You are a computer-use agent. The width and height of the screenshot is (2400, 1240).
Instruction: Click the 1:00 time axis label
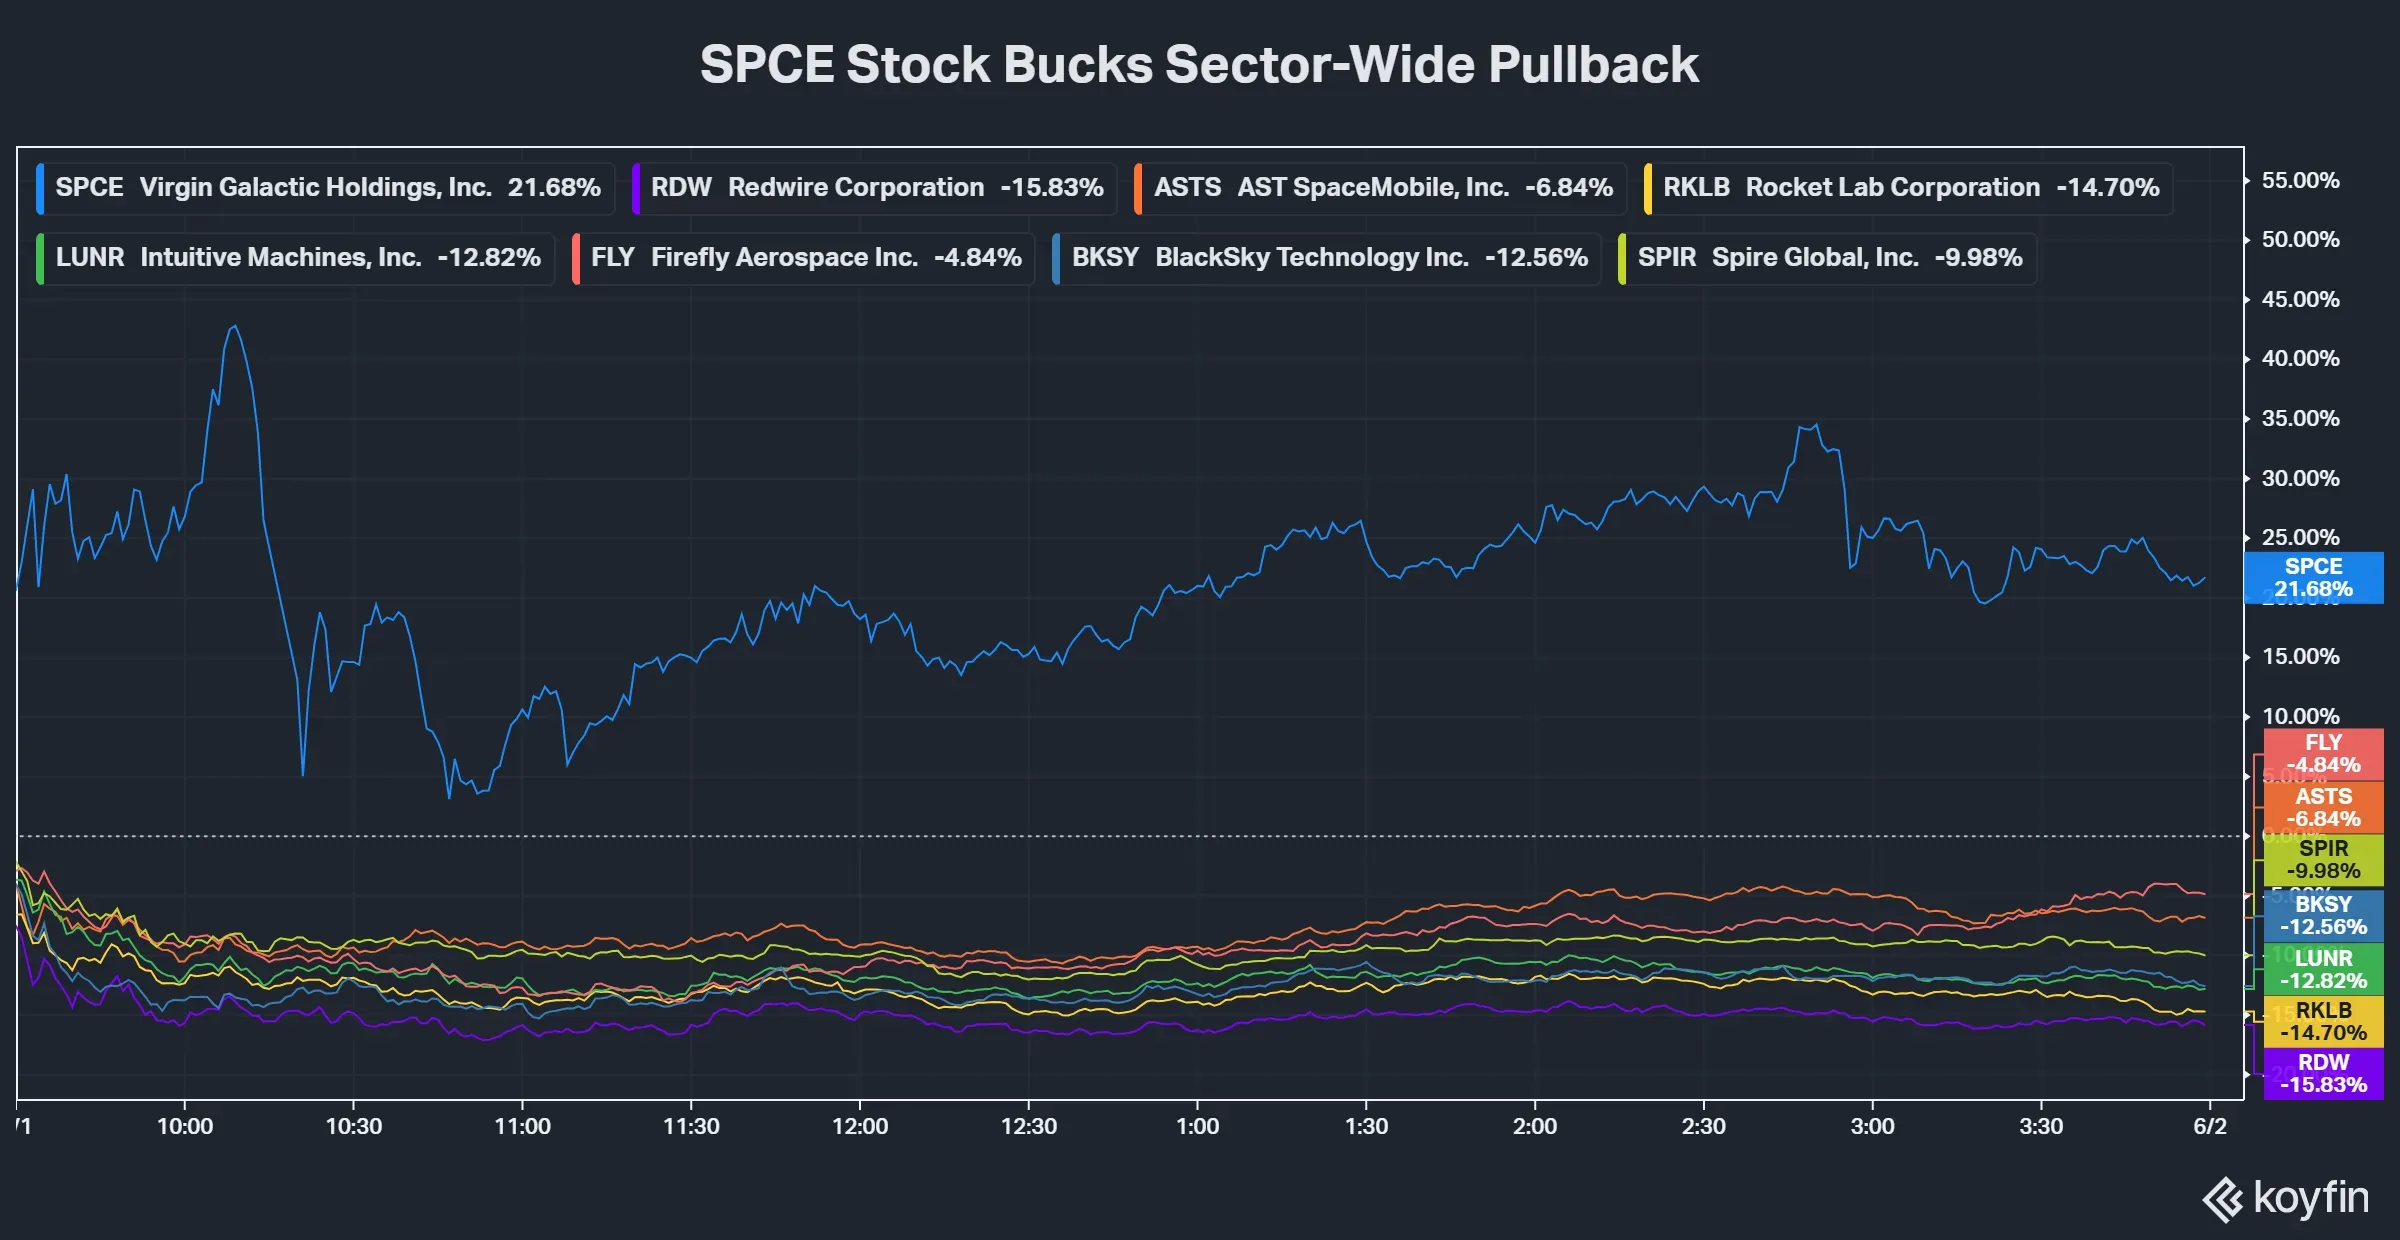(x=1198, y=1127)
